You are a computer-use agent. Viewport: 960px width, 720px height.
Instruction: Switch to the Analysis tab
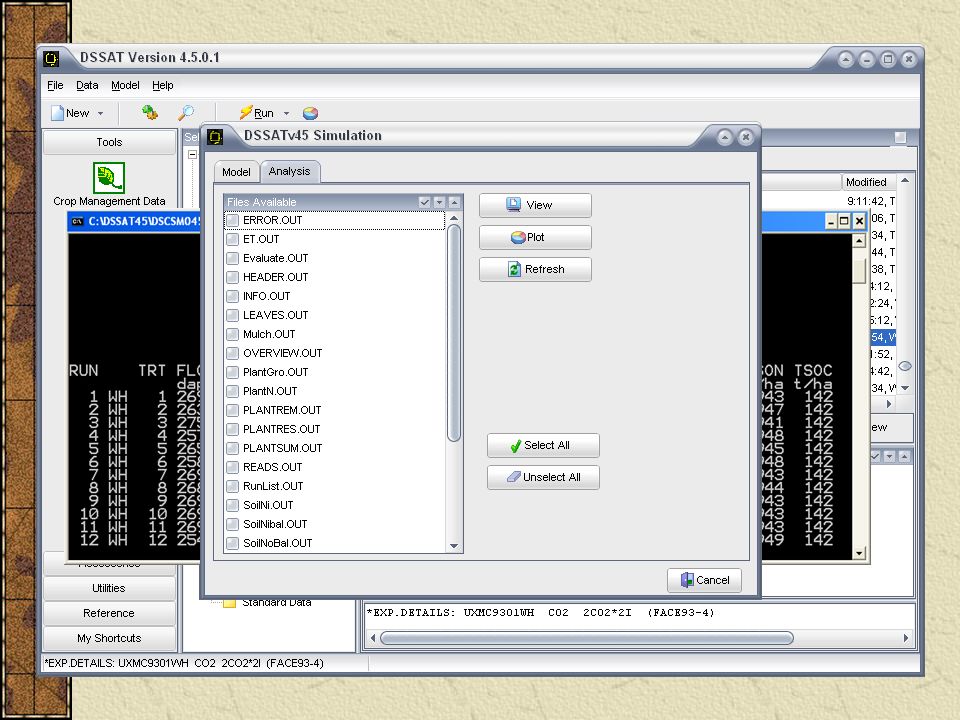[290, 171]
